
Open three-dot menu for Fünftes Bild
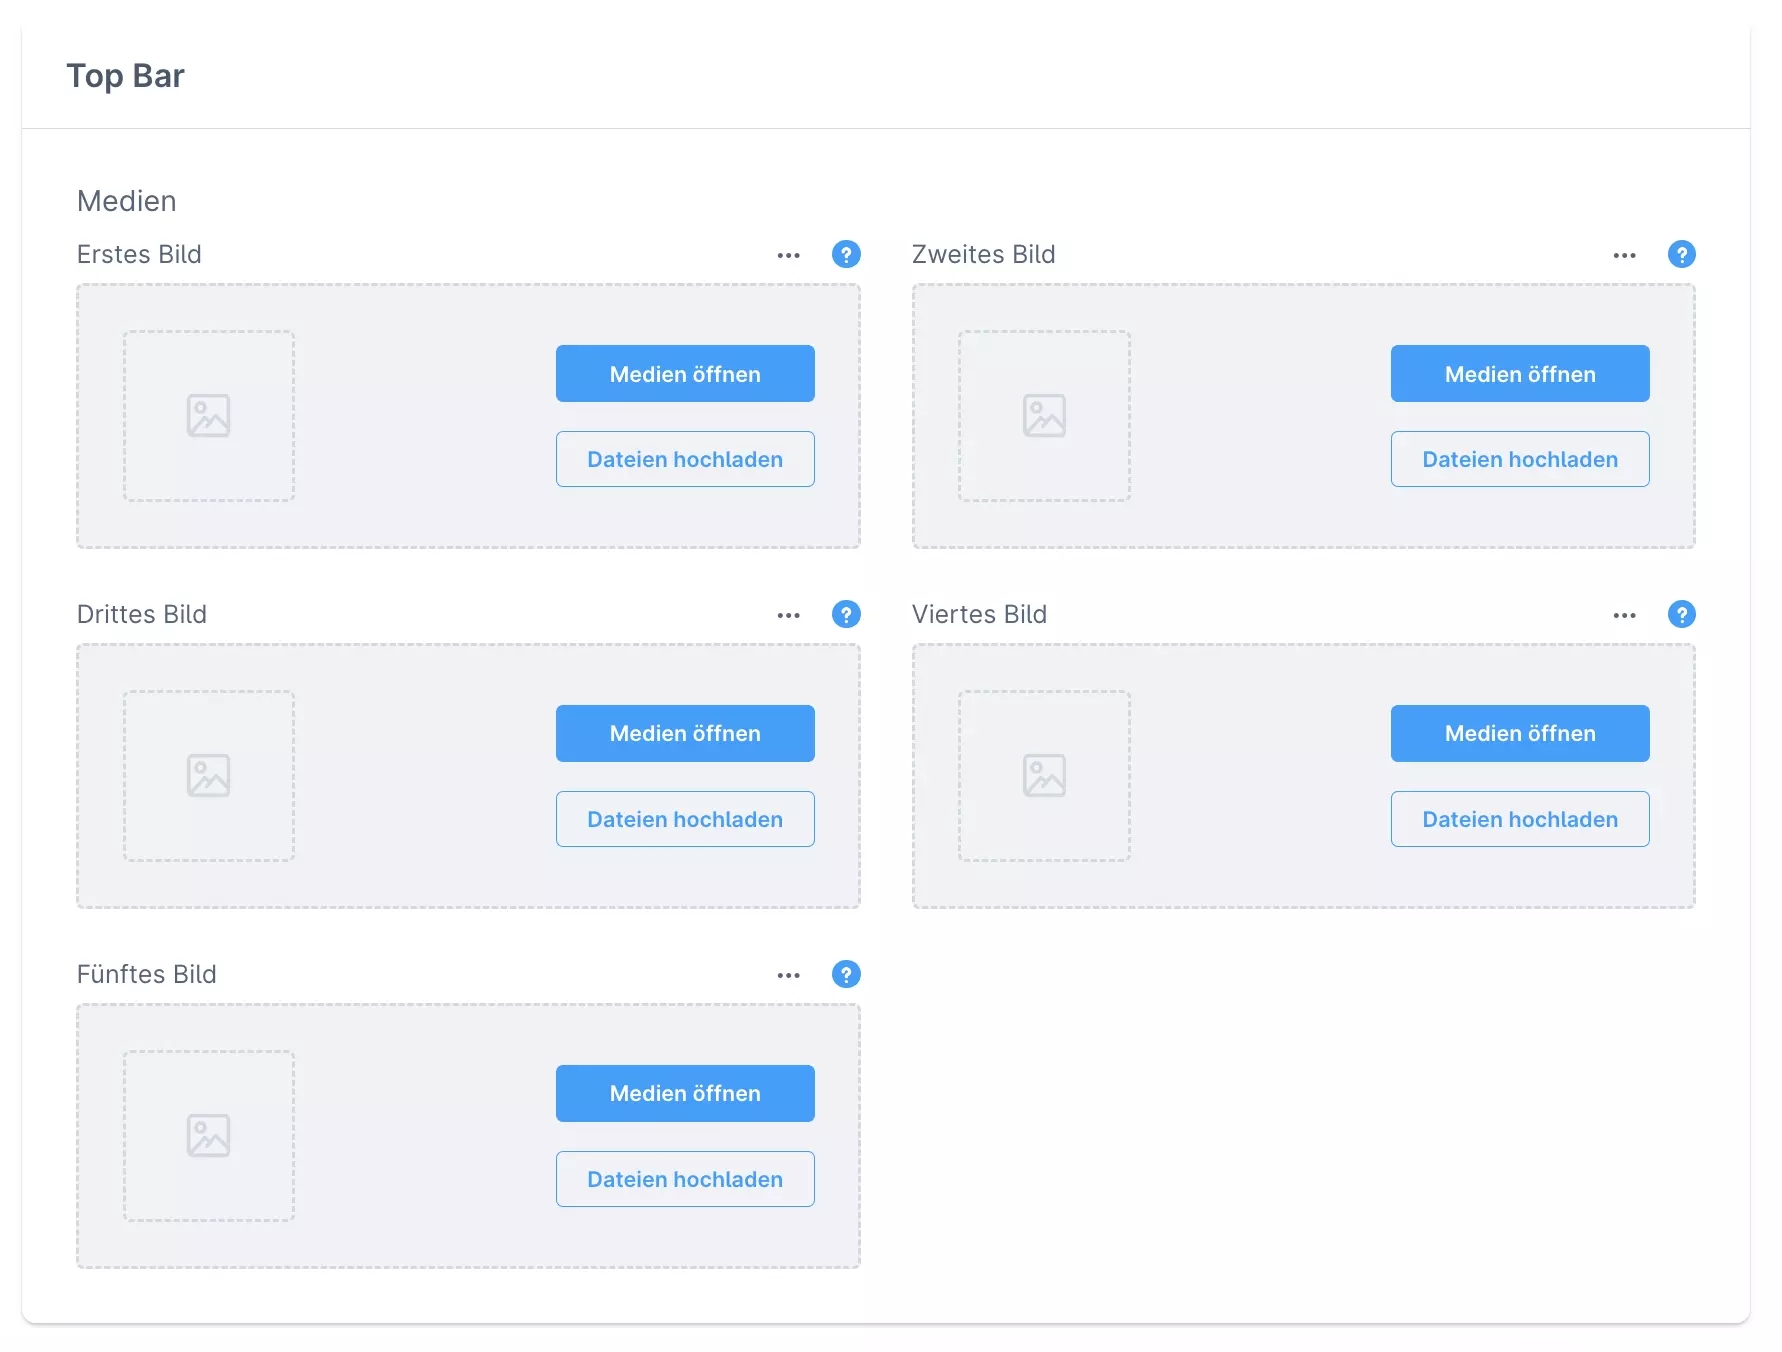click(789, 976)
